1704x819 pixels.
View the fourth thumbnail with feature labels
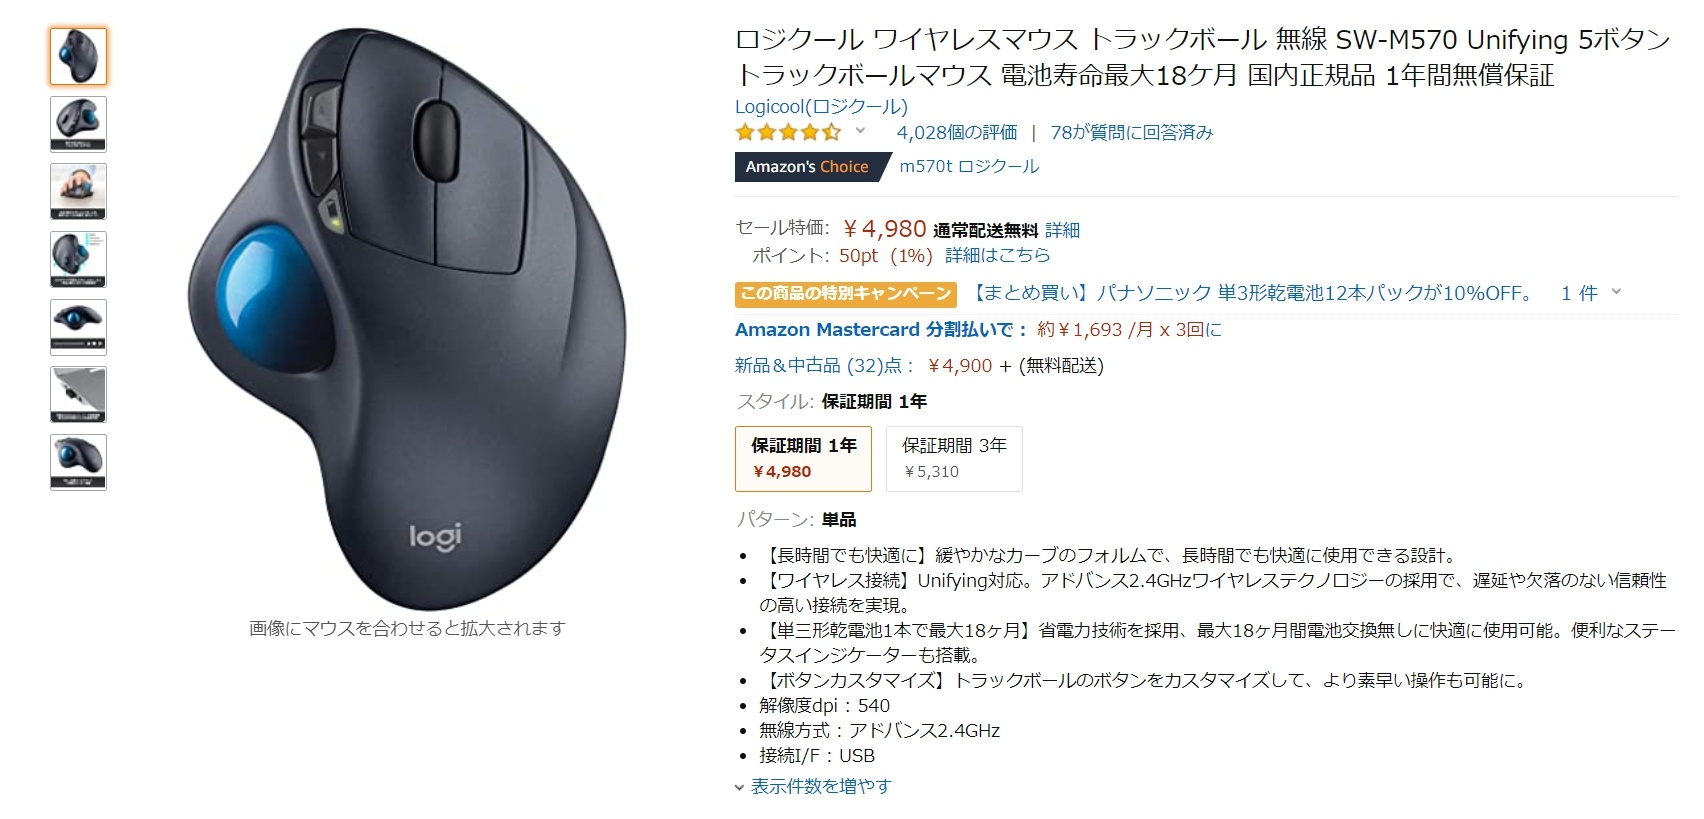[78, 259]
